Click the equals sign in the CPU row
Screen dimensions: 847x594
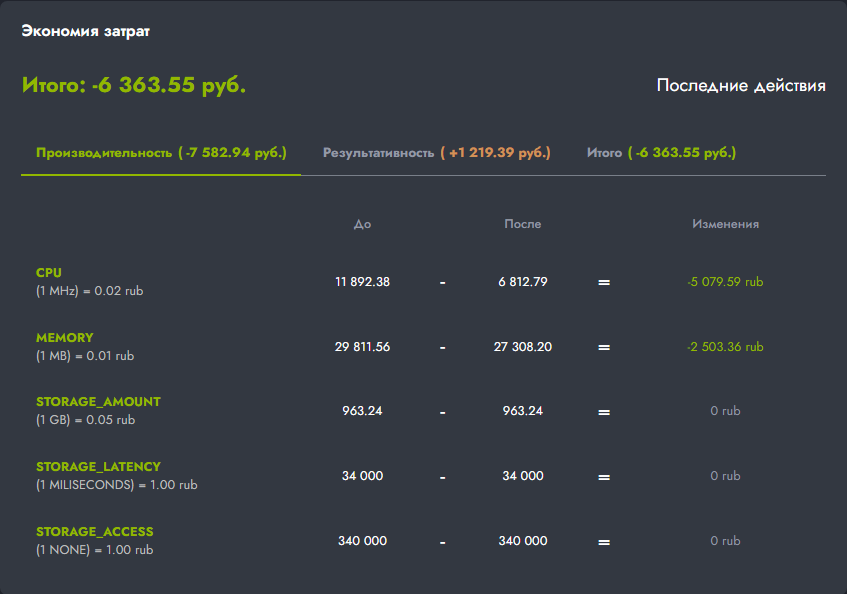pos(603,283)
